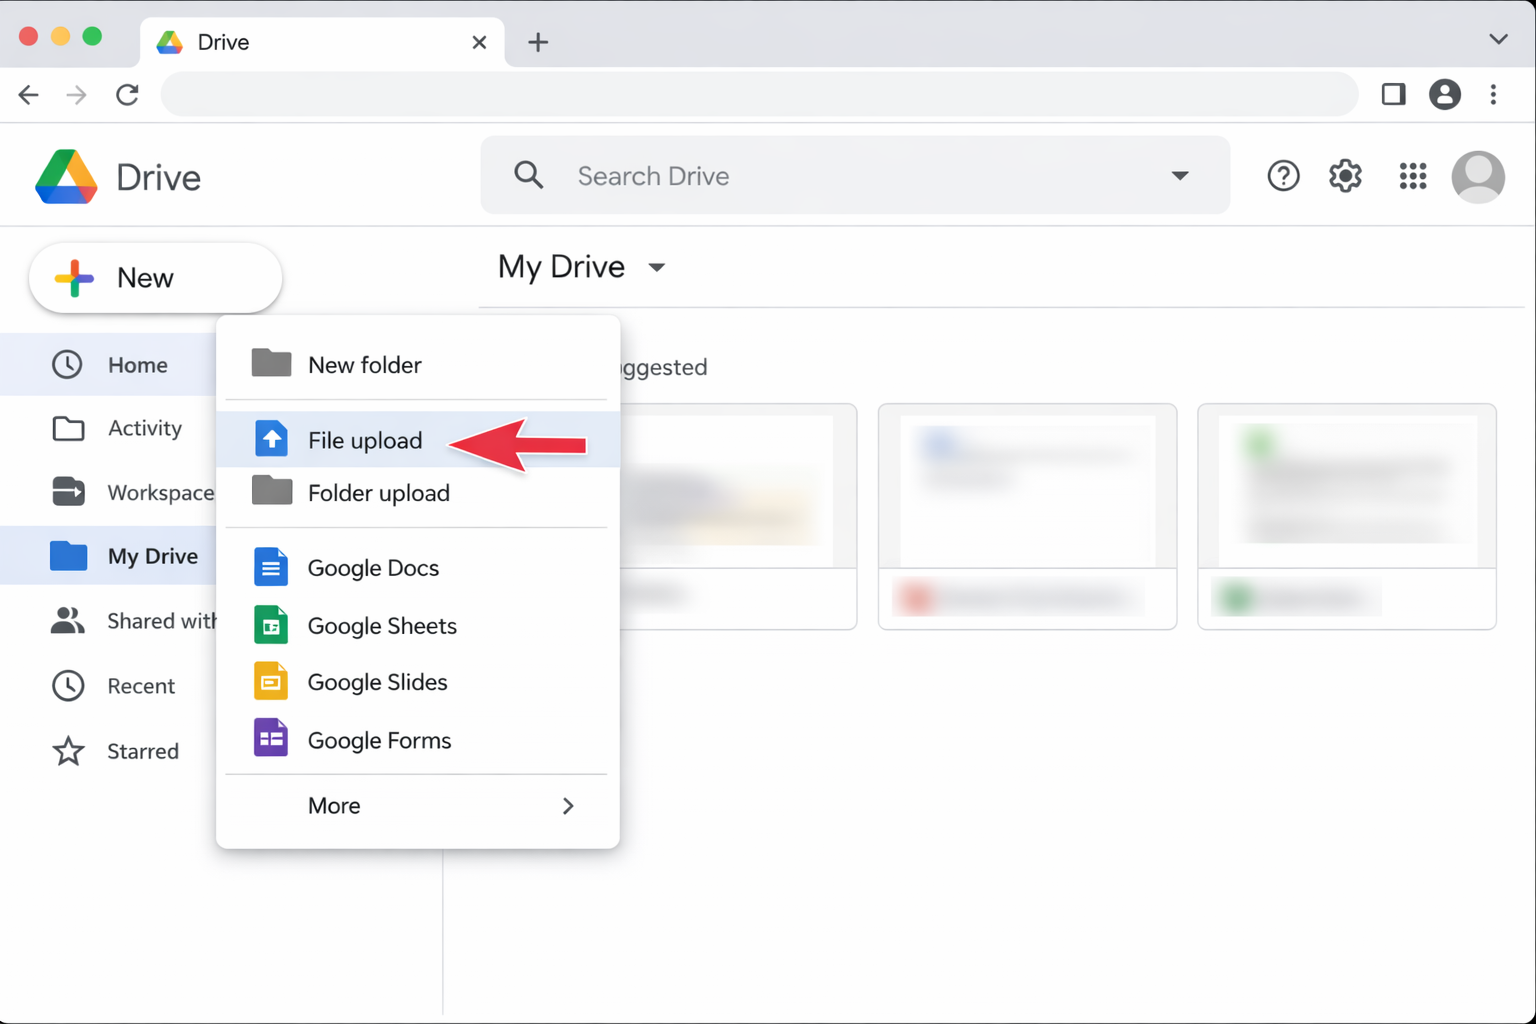
Task: Open the Help question mark icon
Action: [1283, 176]
